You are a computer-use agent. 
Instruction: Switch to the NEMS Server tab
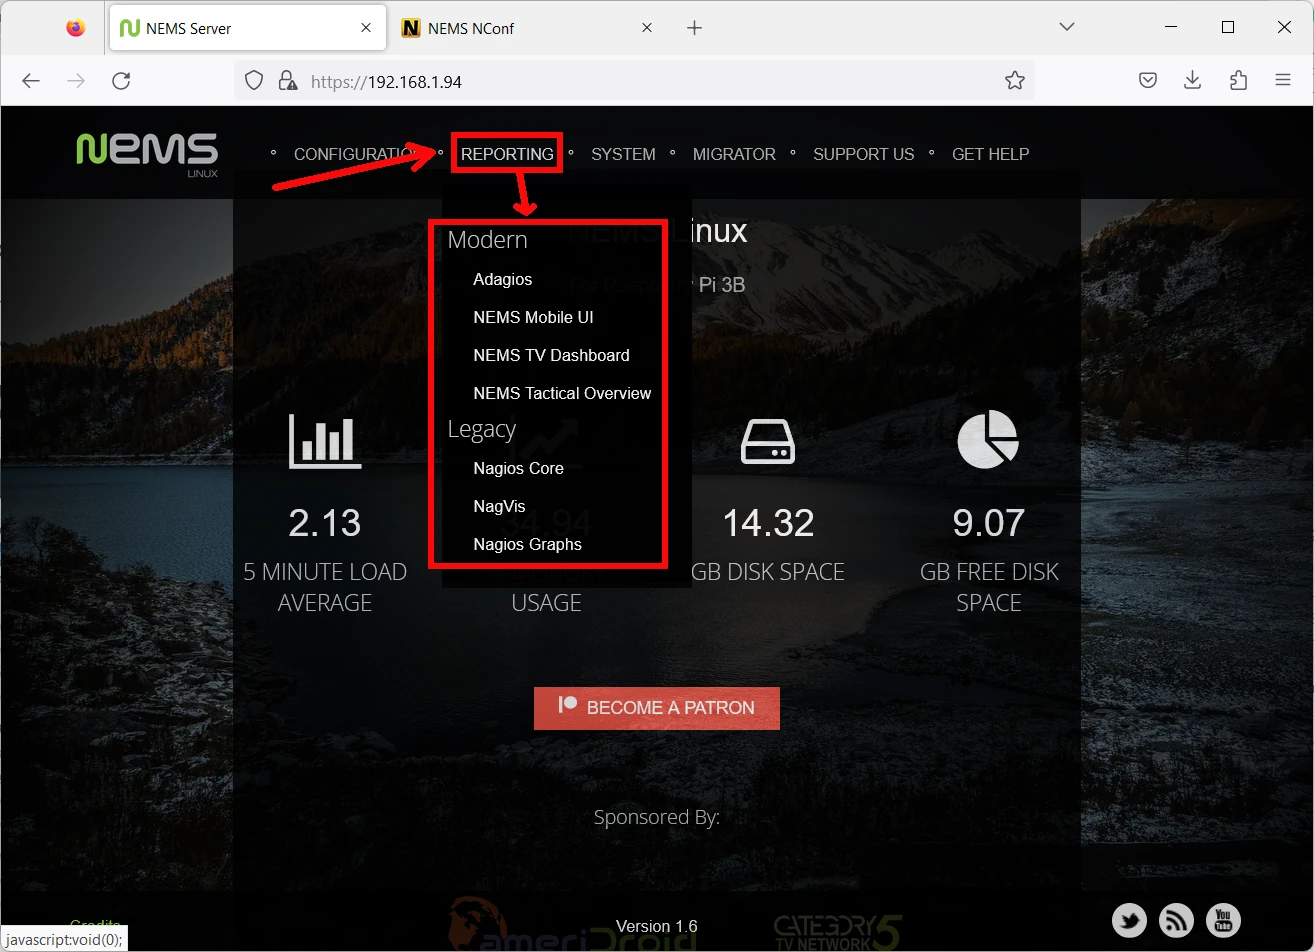(x=247, y=28)
